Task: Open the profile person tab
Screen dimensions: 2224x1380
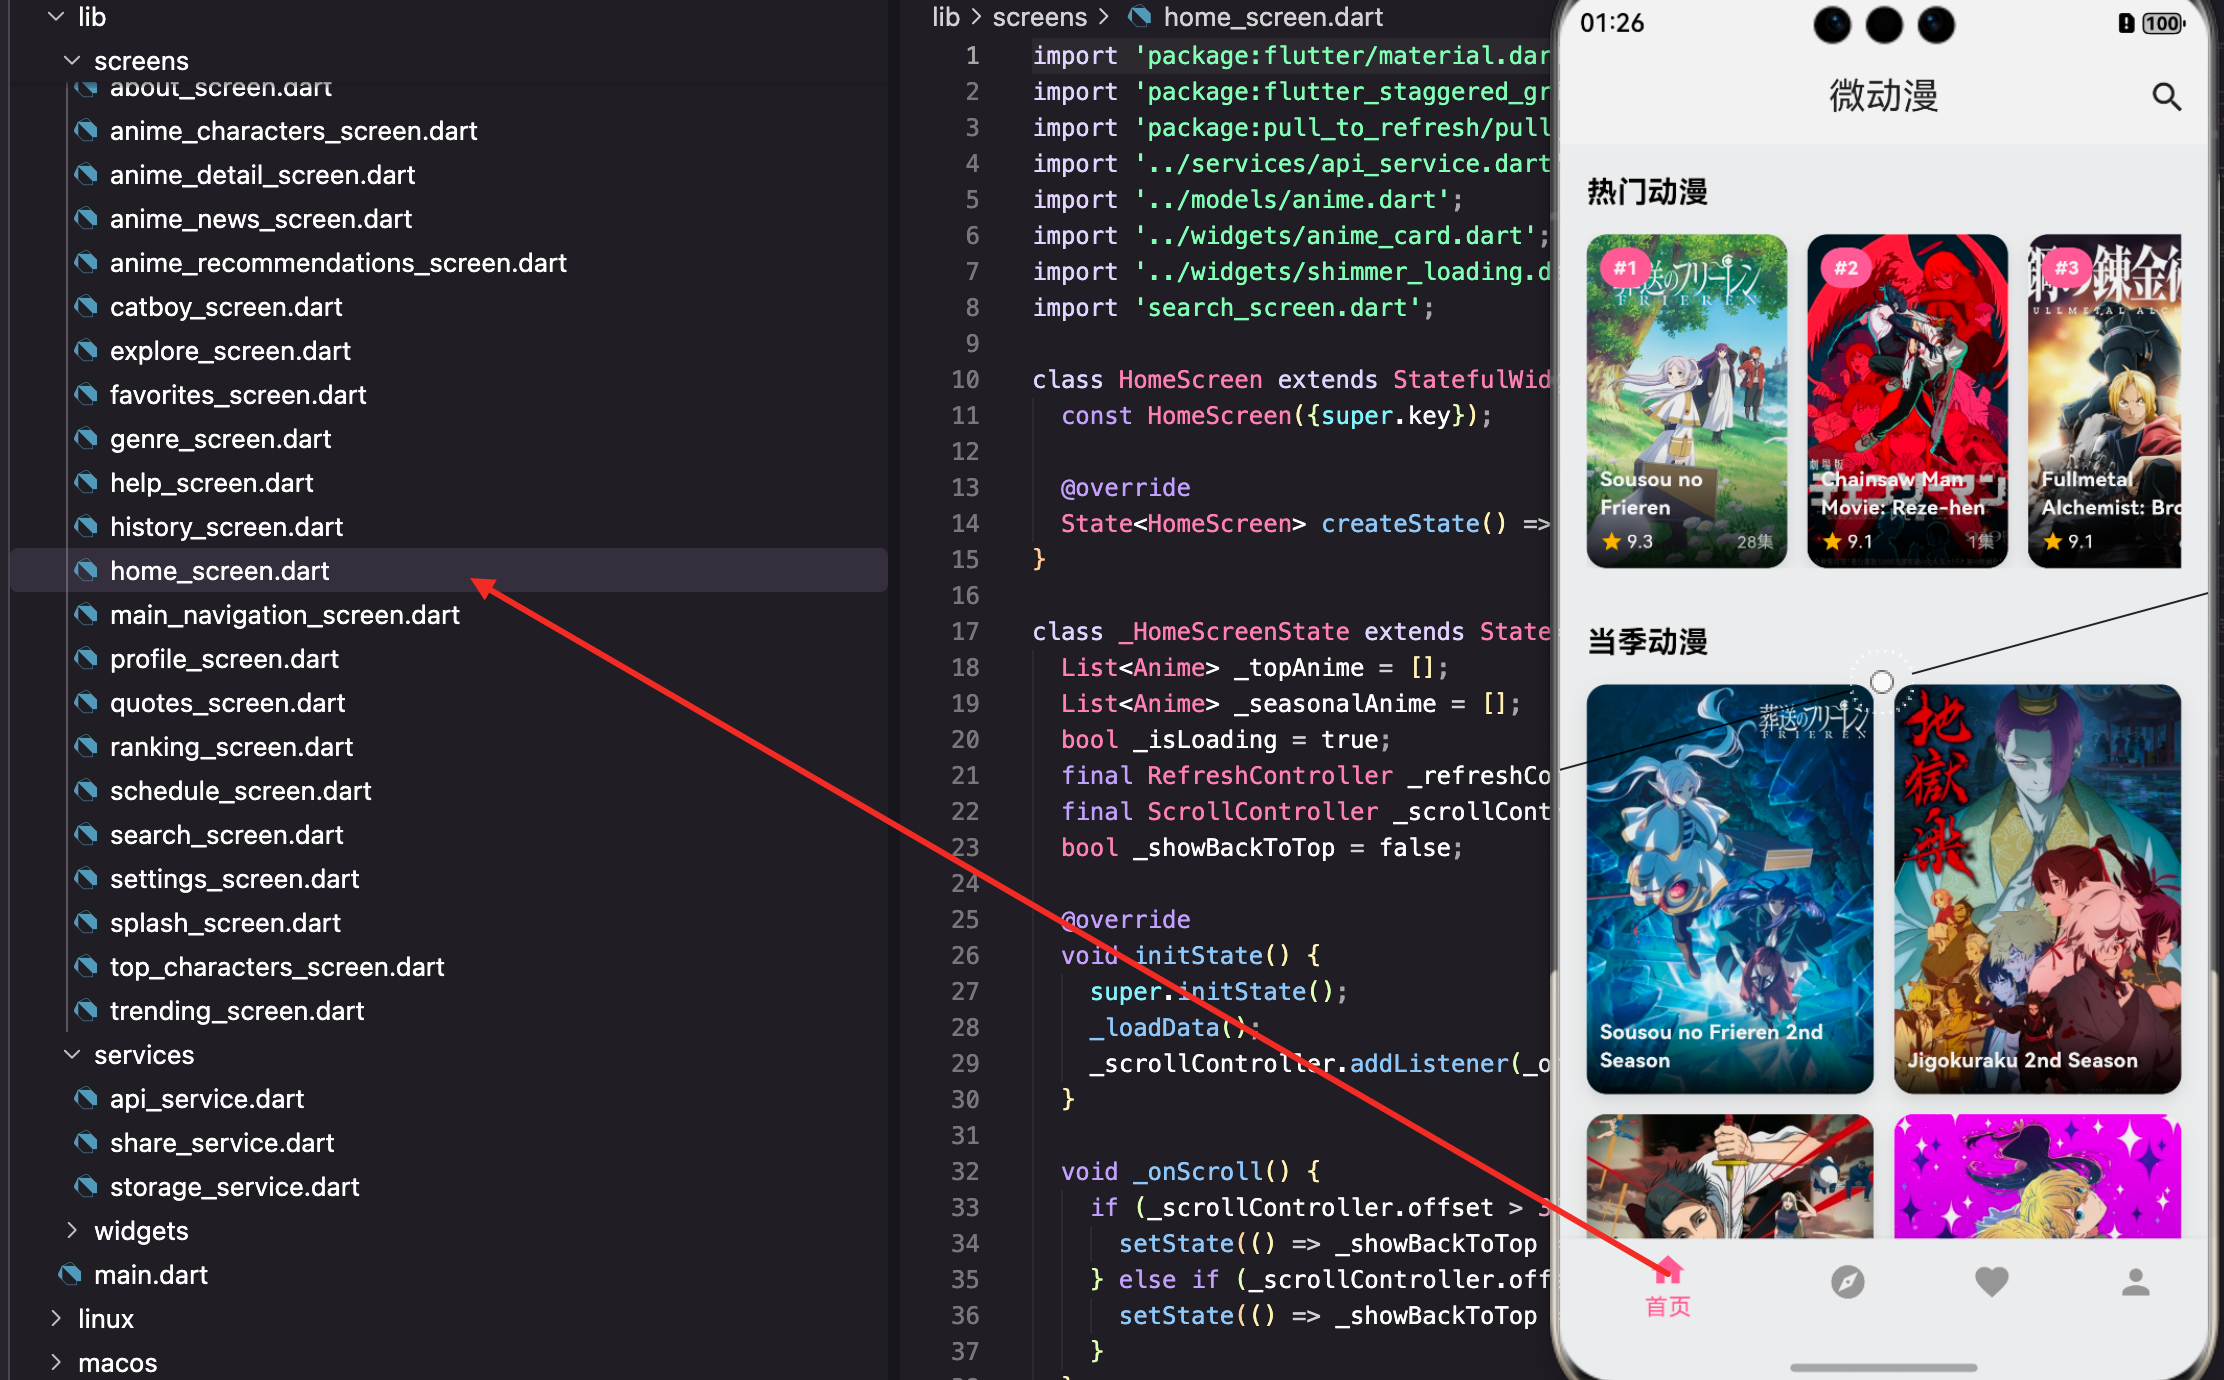Action: 2135,1281
